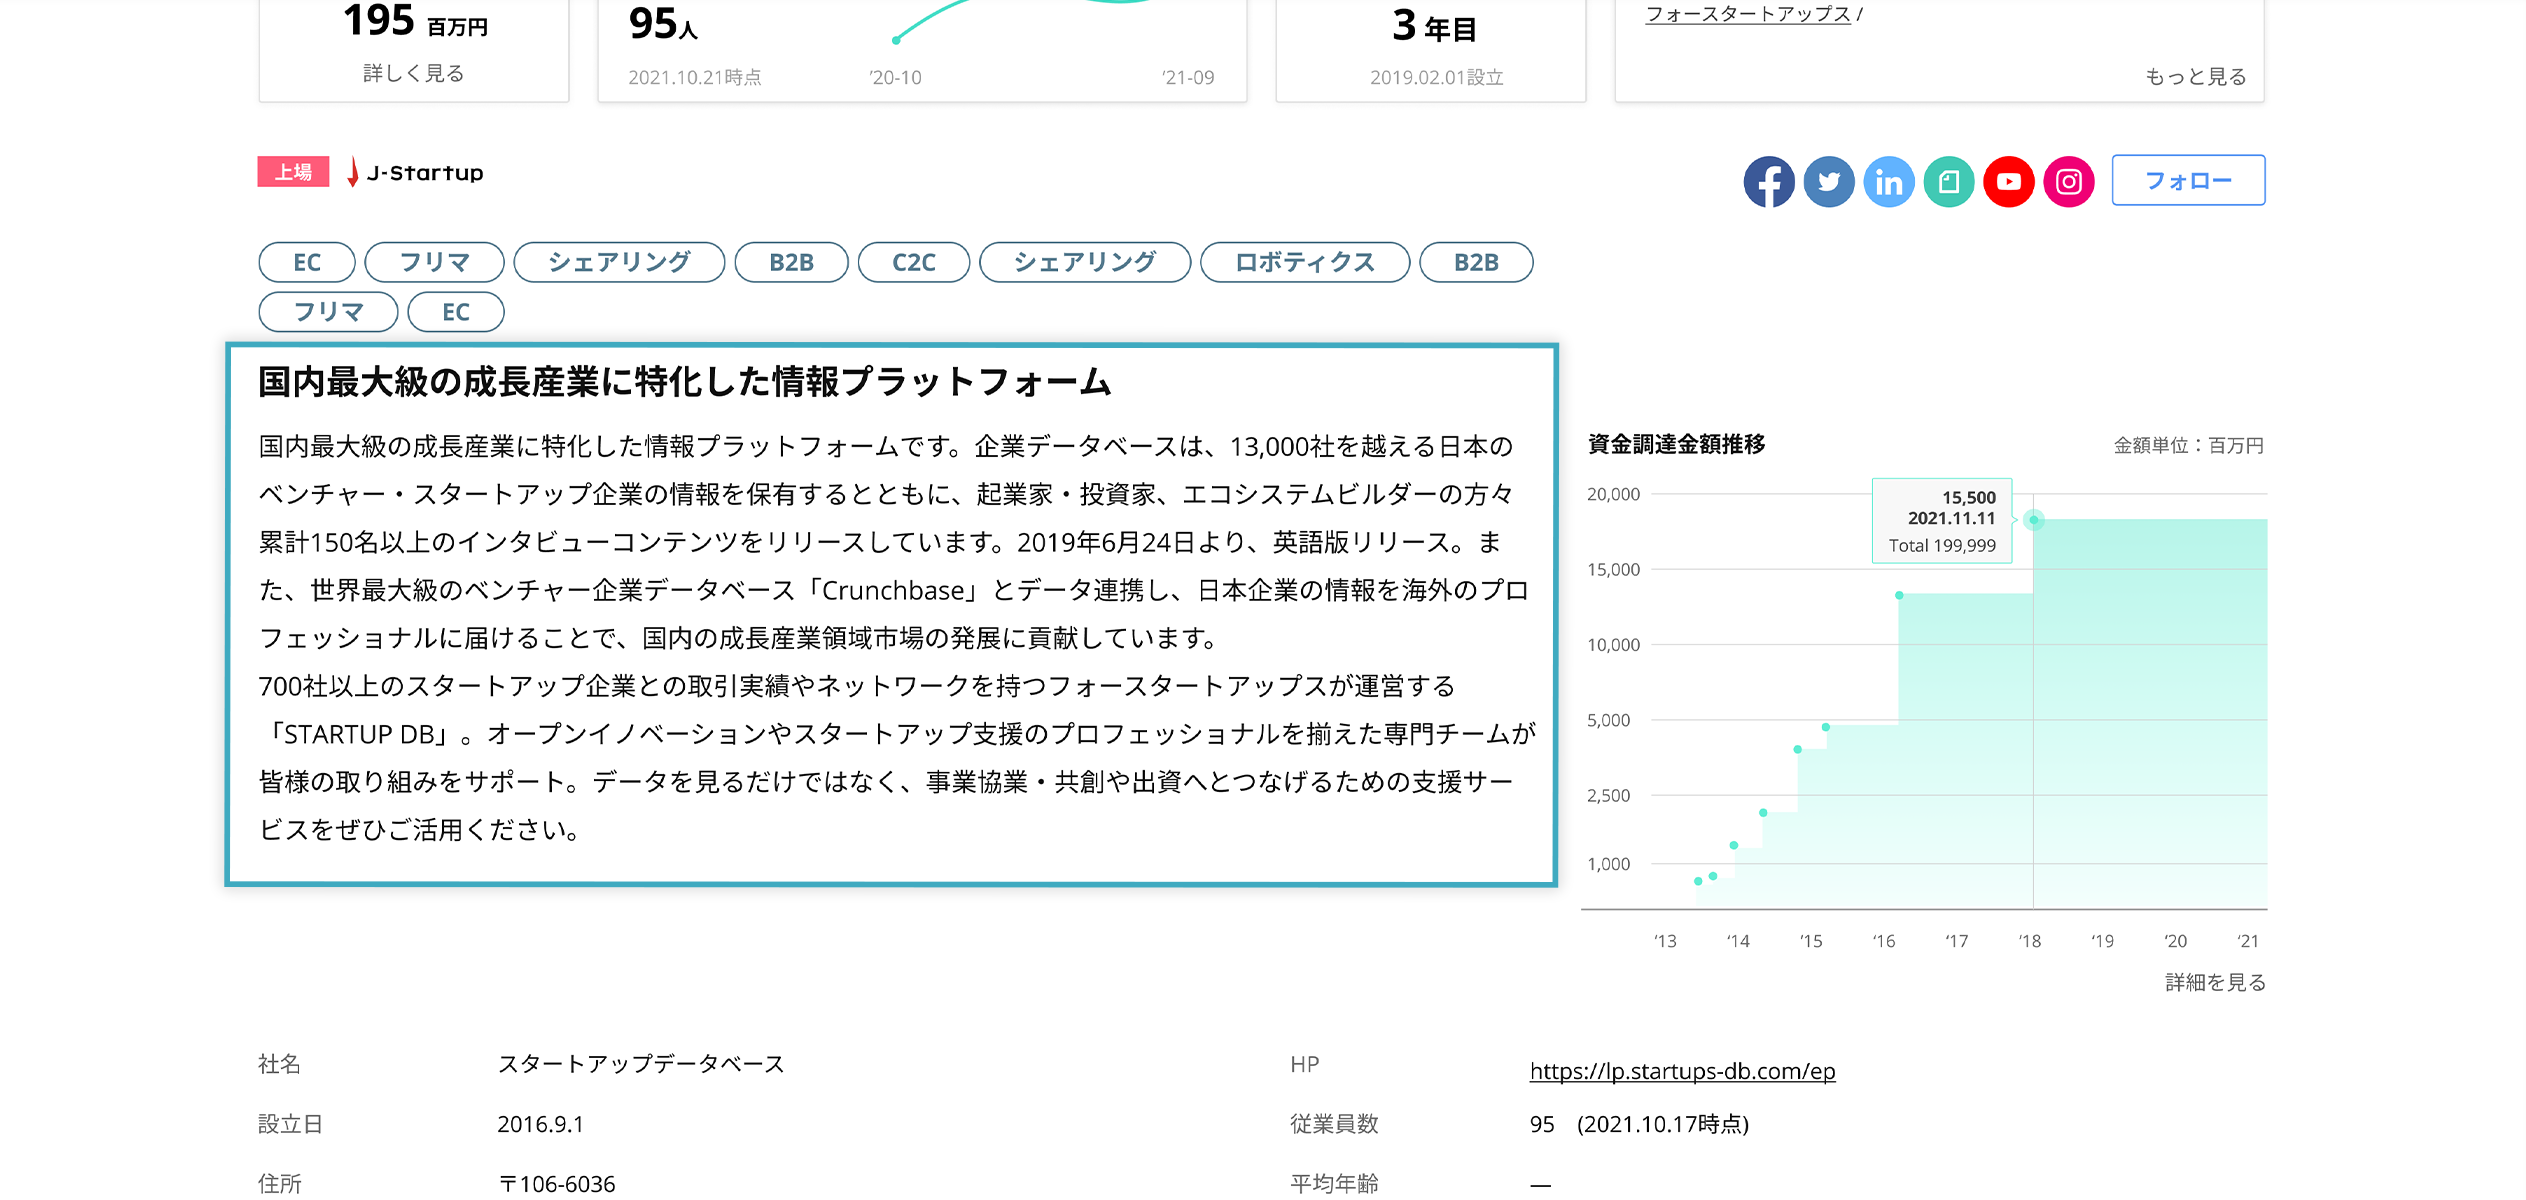Viewport: 2526px width, 1200px height.
Task: Click the J-Startup logo badge
Action: (415, 172)
